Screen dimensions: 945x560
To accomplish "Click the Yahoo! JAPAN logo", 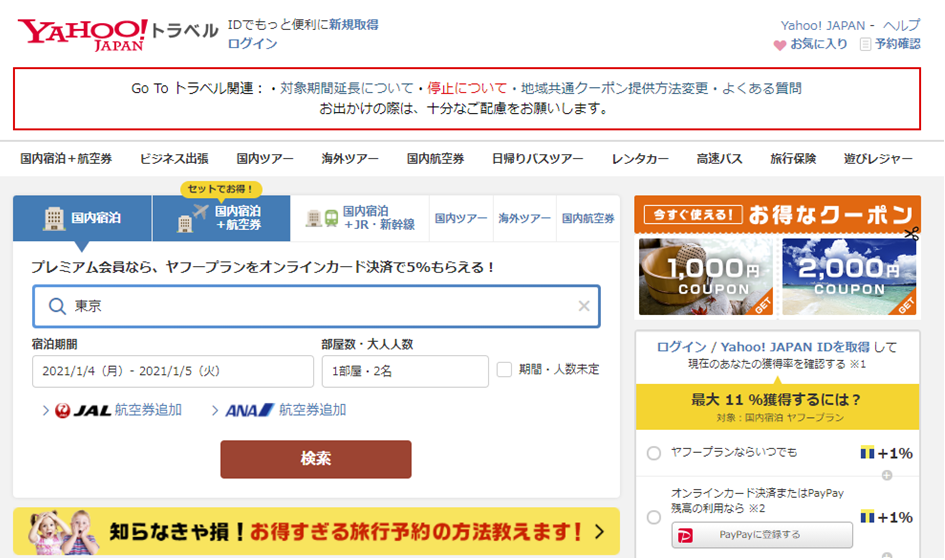I will click(82, 34).
